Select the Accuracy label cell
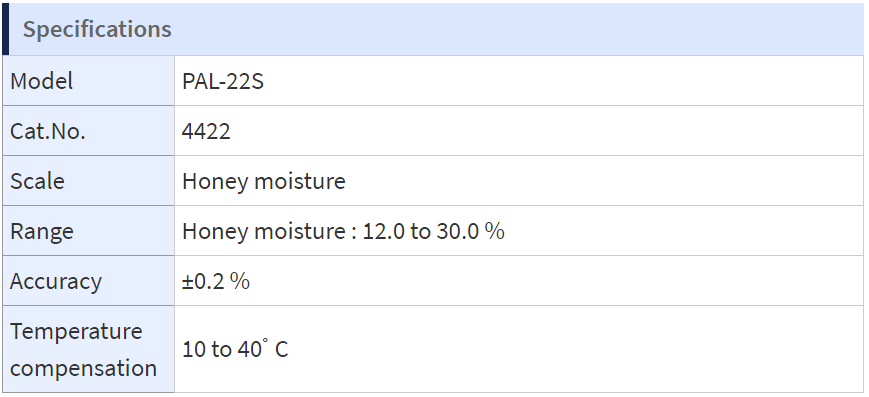This screenshot has width=869, height=397. click(88, 280)
